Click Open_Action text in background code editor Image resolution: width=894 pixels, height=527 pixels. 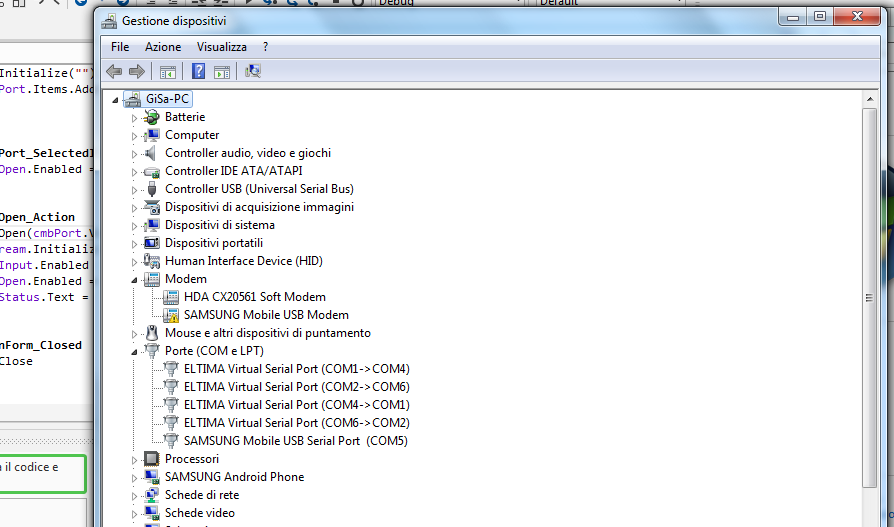(x=37, y=217)
